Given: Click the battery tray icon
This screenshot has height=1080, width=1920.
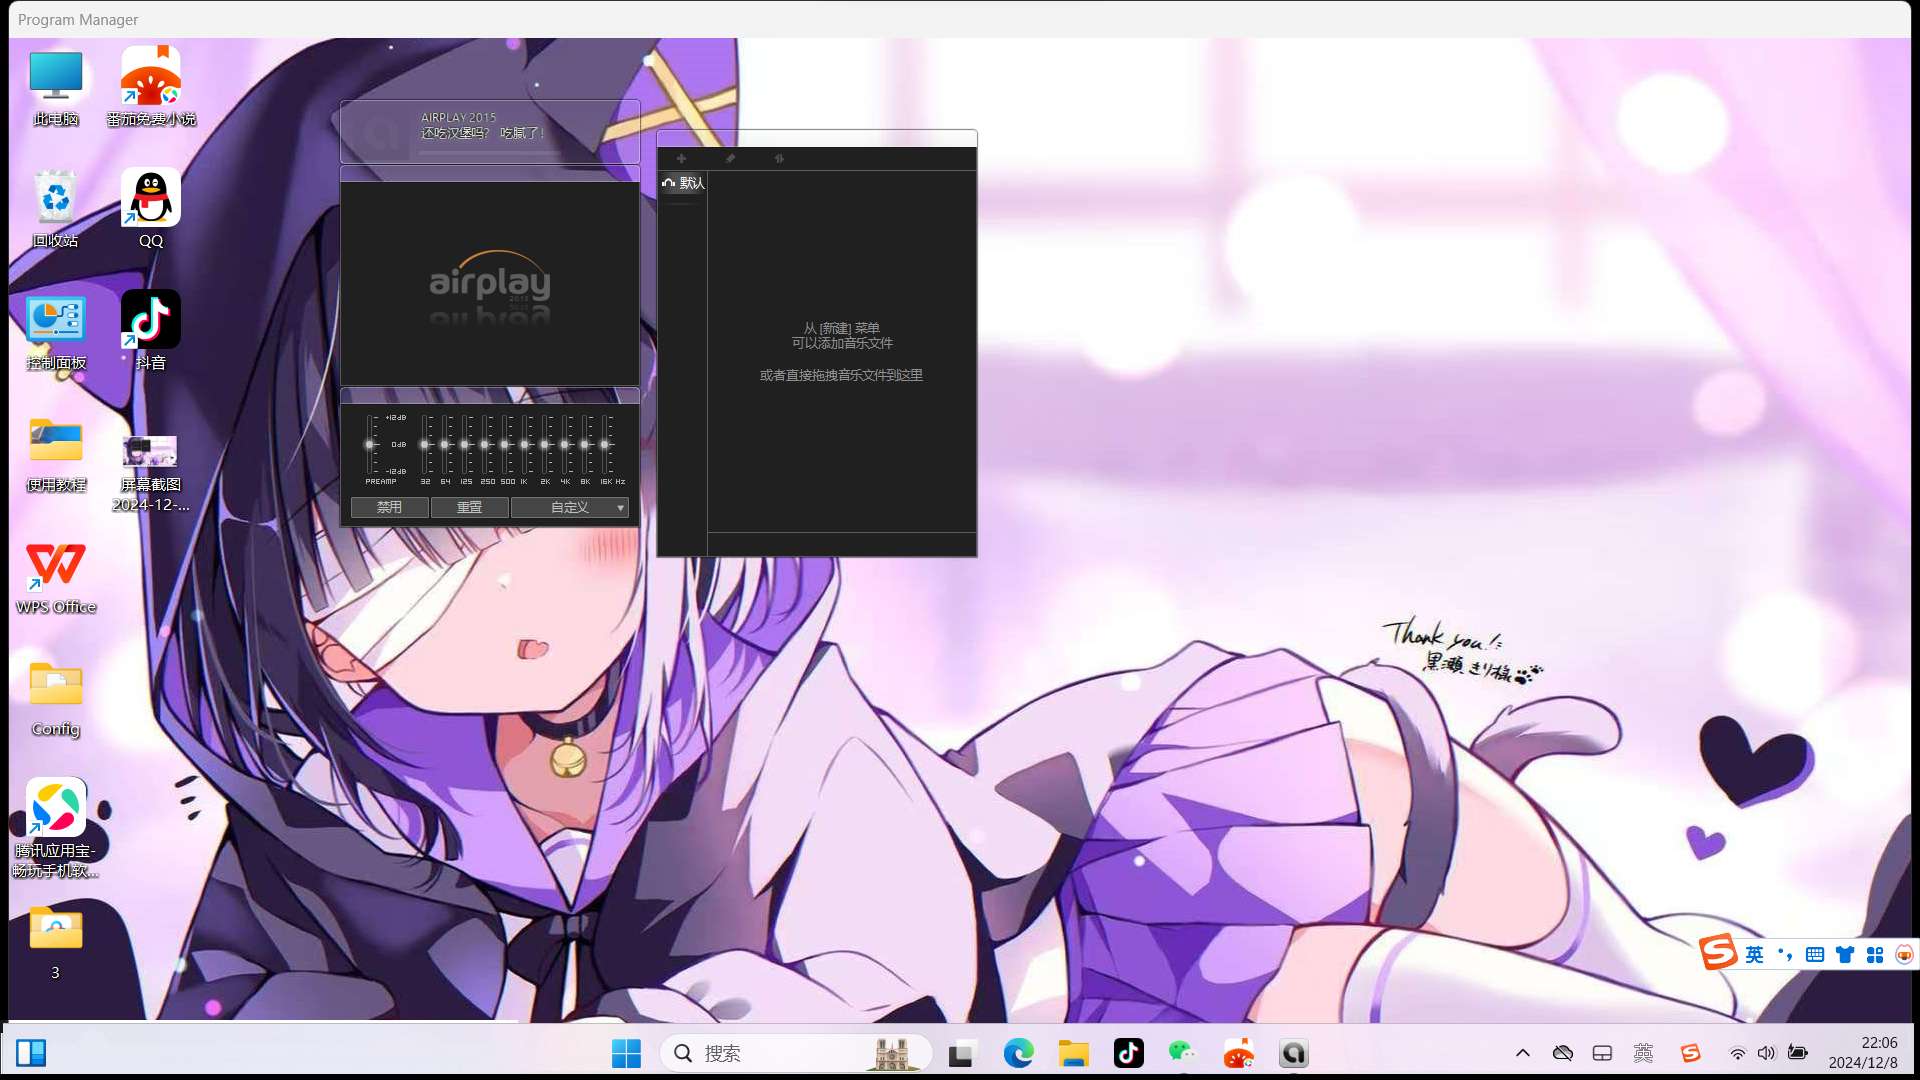Looking at the screenshot, I should click(x=1798, y=1053).
